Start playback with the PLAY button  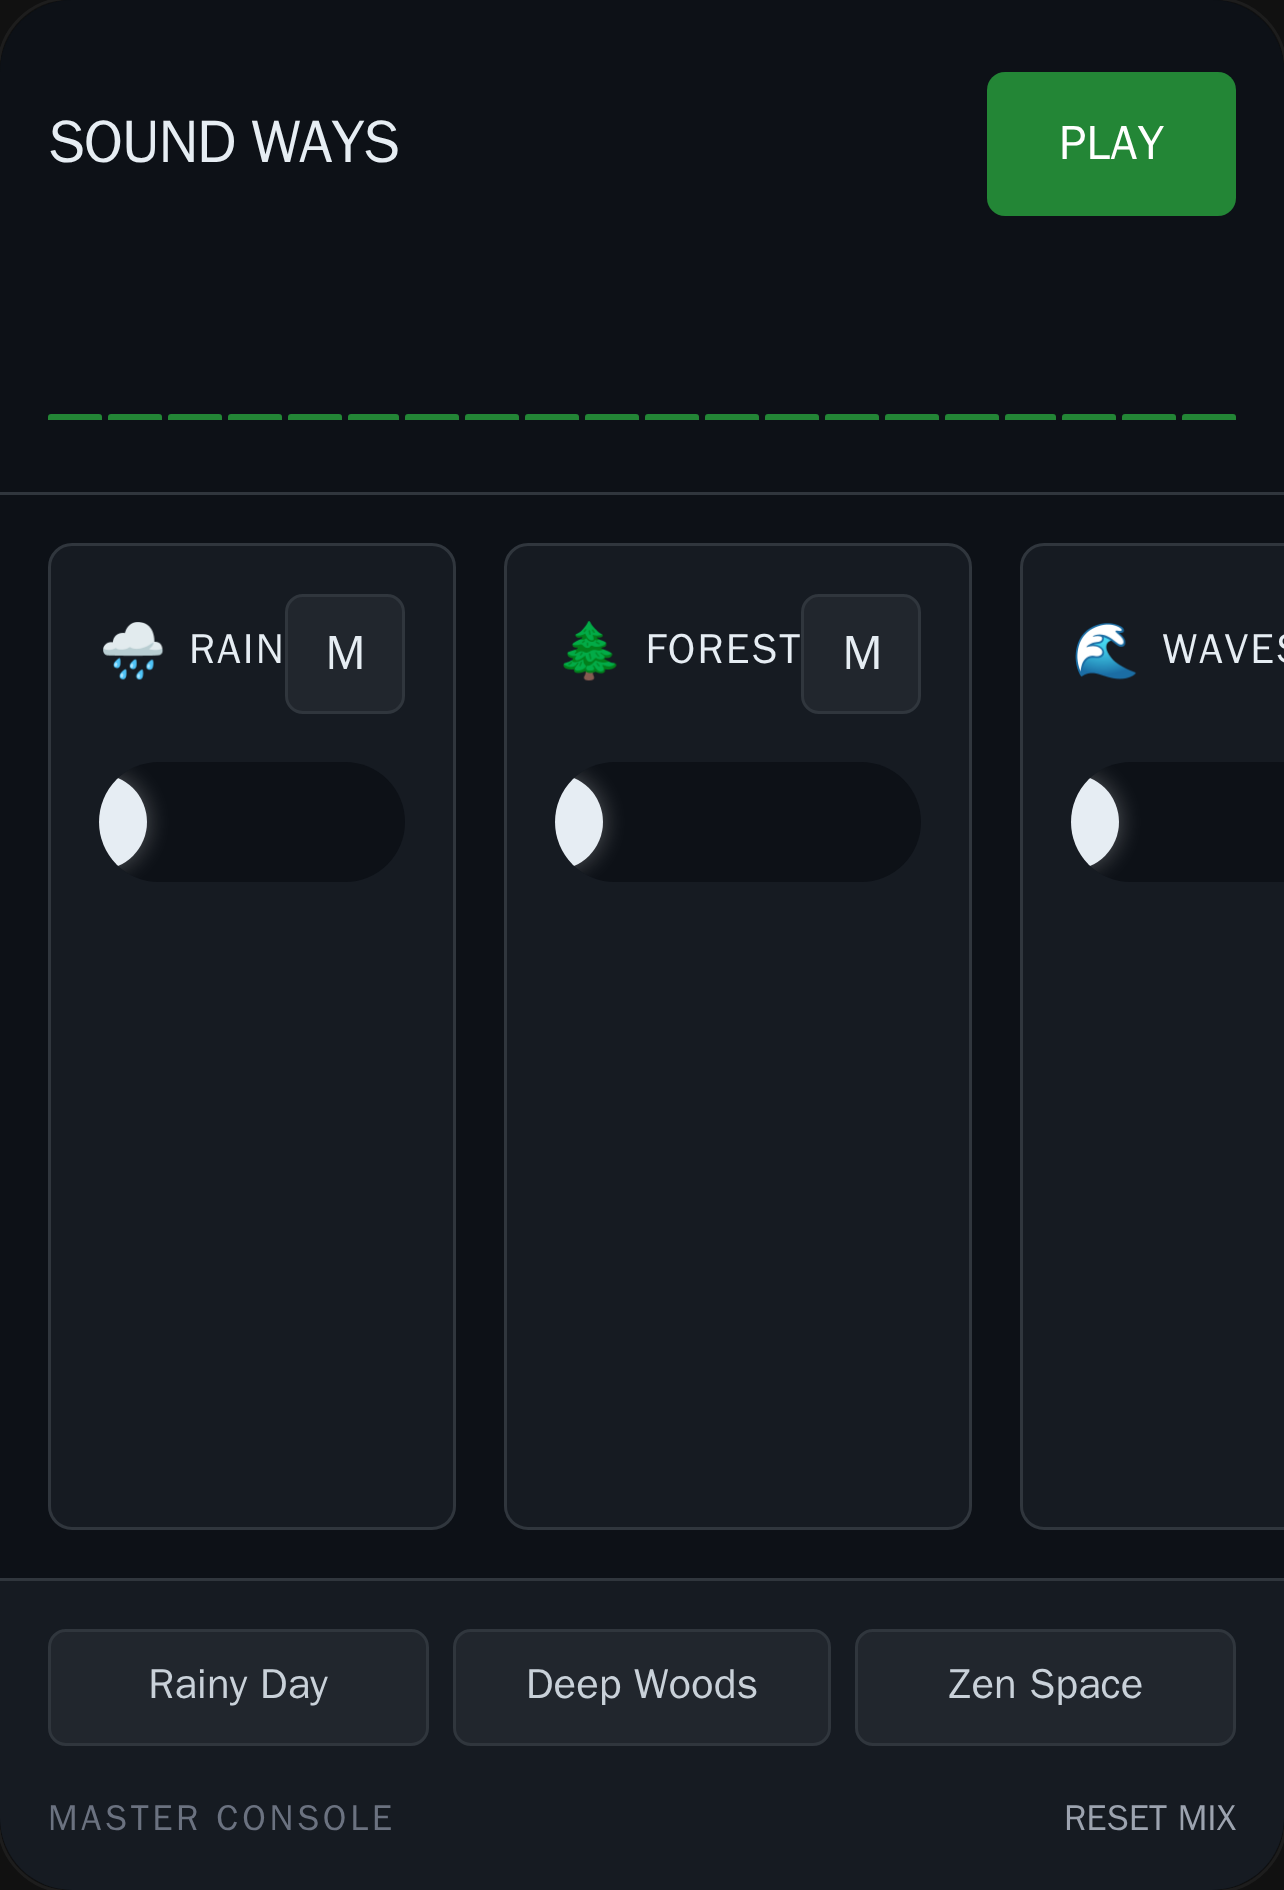point(1111,144)
